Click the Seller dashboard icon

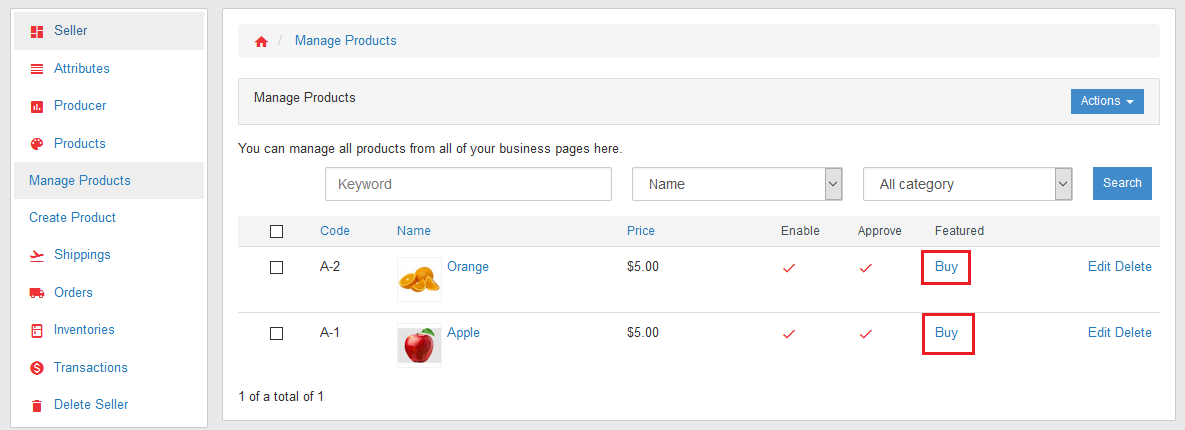click(x=36, y=31)
